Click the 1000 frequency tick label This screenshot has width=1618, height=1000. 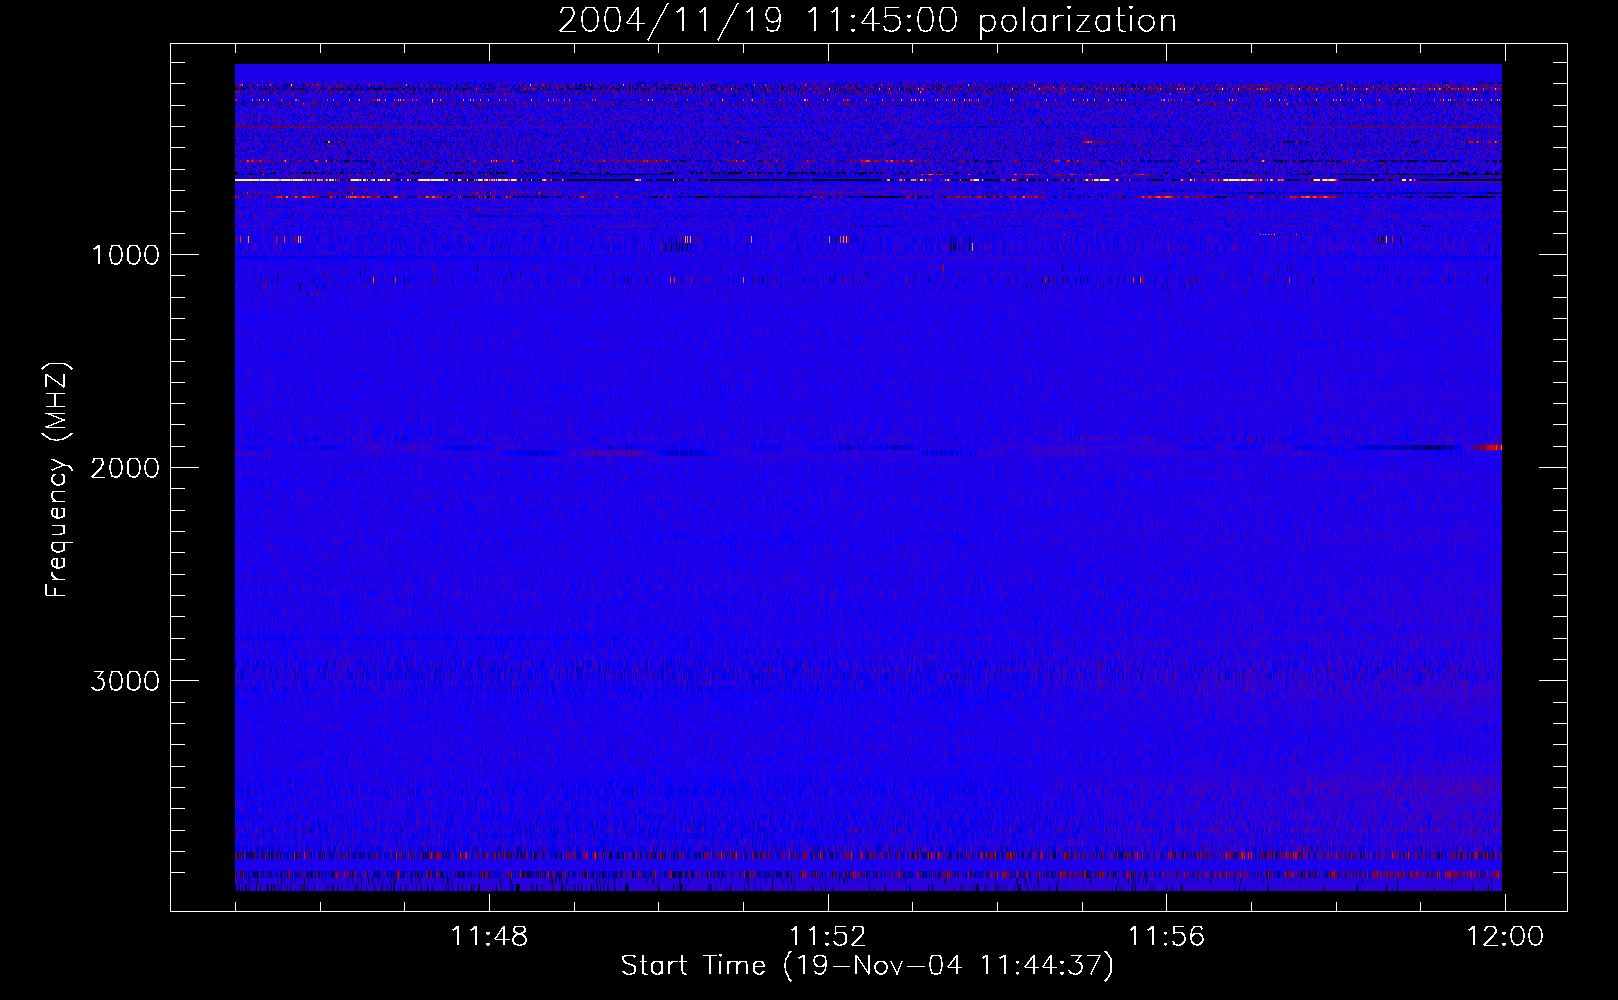(x=125, y=255)
